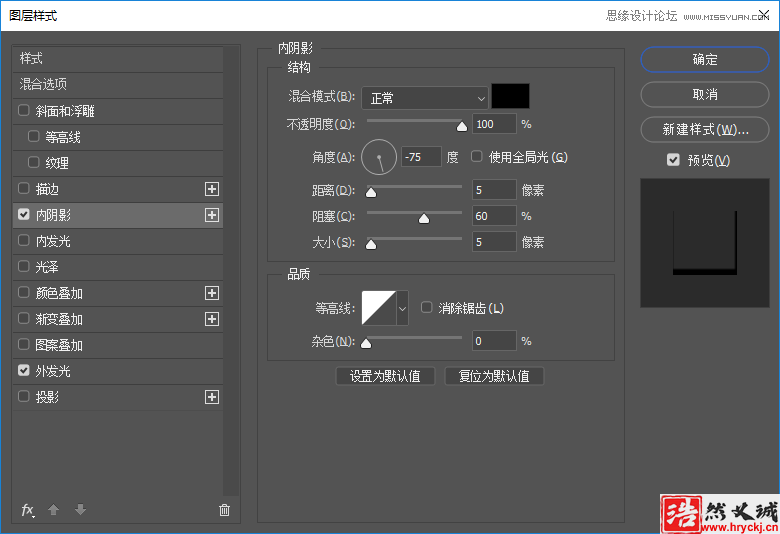This screenshot has height=534, width=780.
Task: Enable the 描边 checkbox
Action: [x=23, y=189]
